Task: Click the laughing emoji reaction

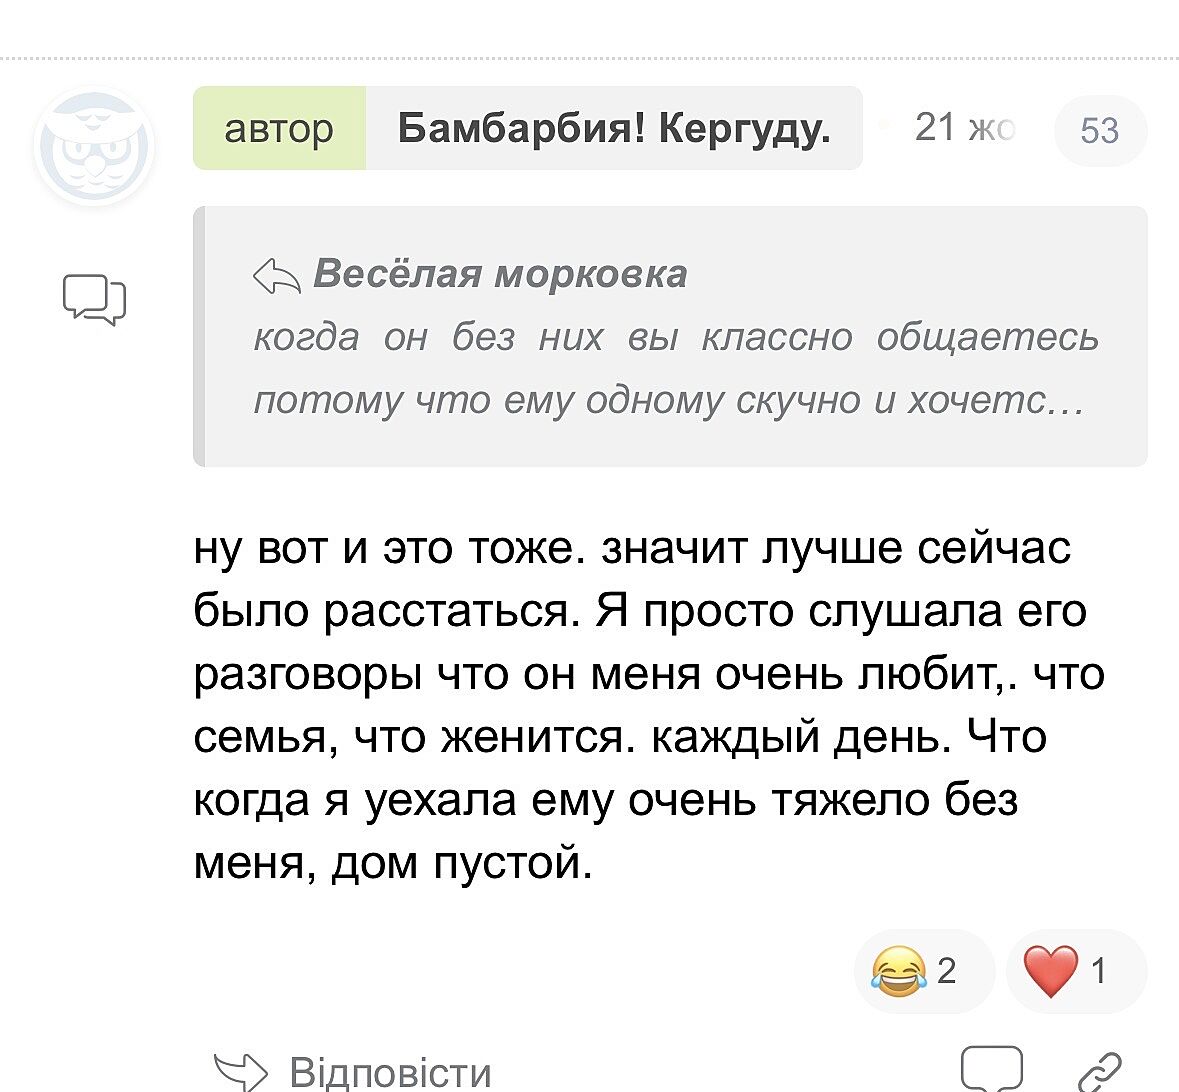Action: [x=898, y=970]
